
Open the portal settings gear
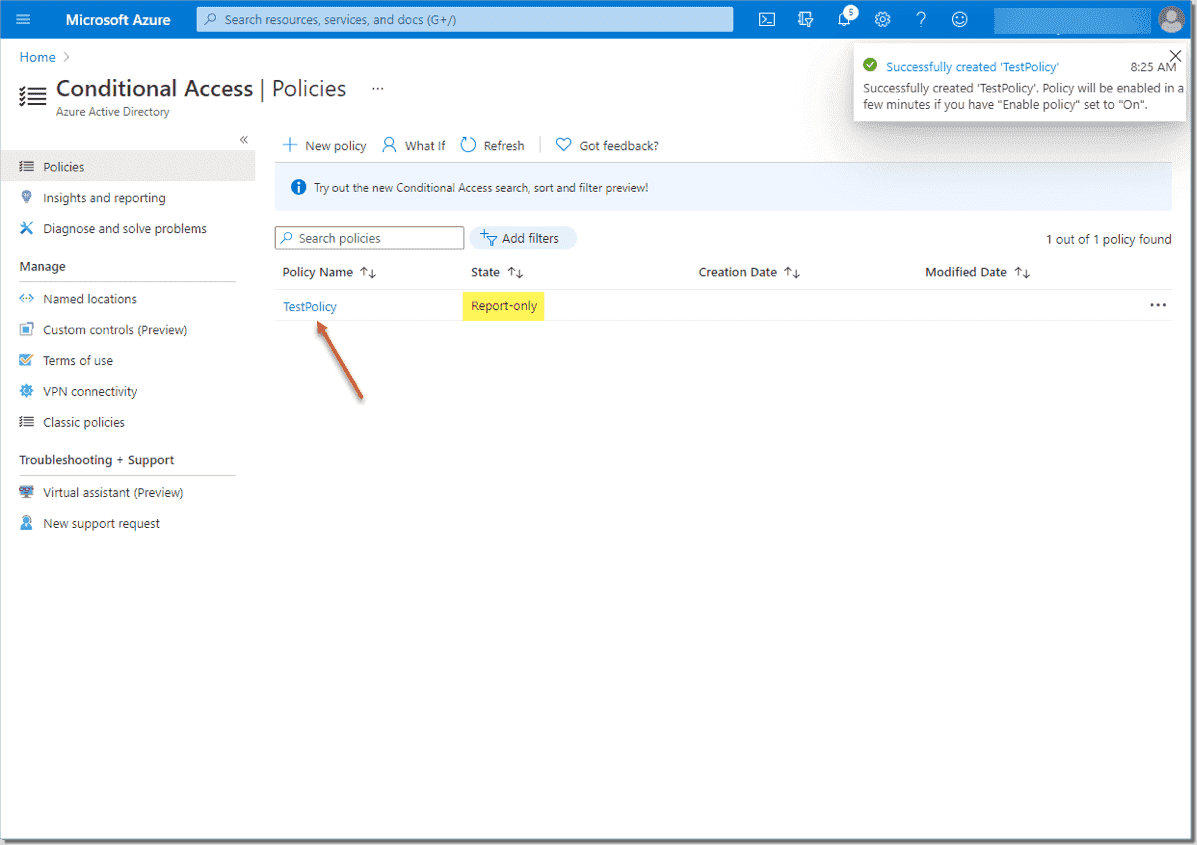pos(882,19)
